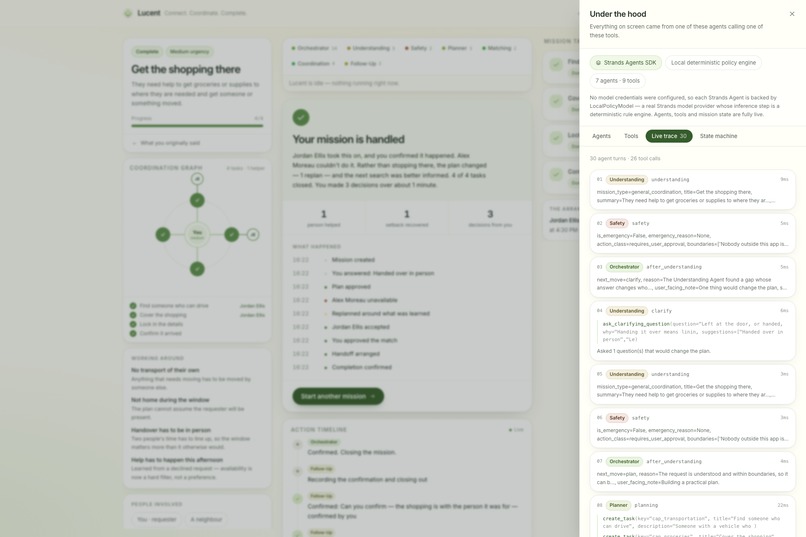Click the Safety agent status chip
The height and width of the screenshot is (537, 806).
pos(418,48)
